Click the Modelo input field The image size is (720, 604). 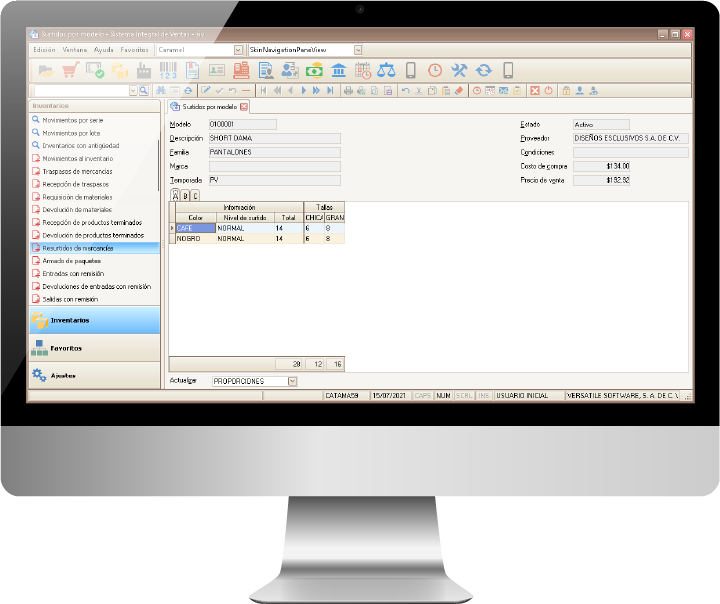point(242,124)
